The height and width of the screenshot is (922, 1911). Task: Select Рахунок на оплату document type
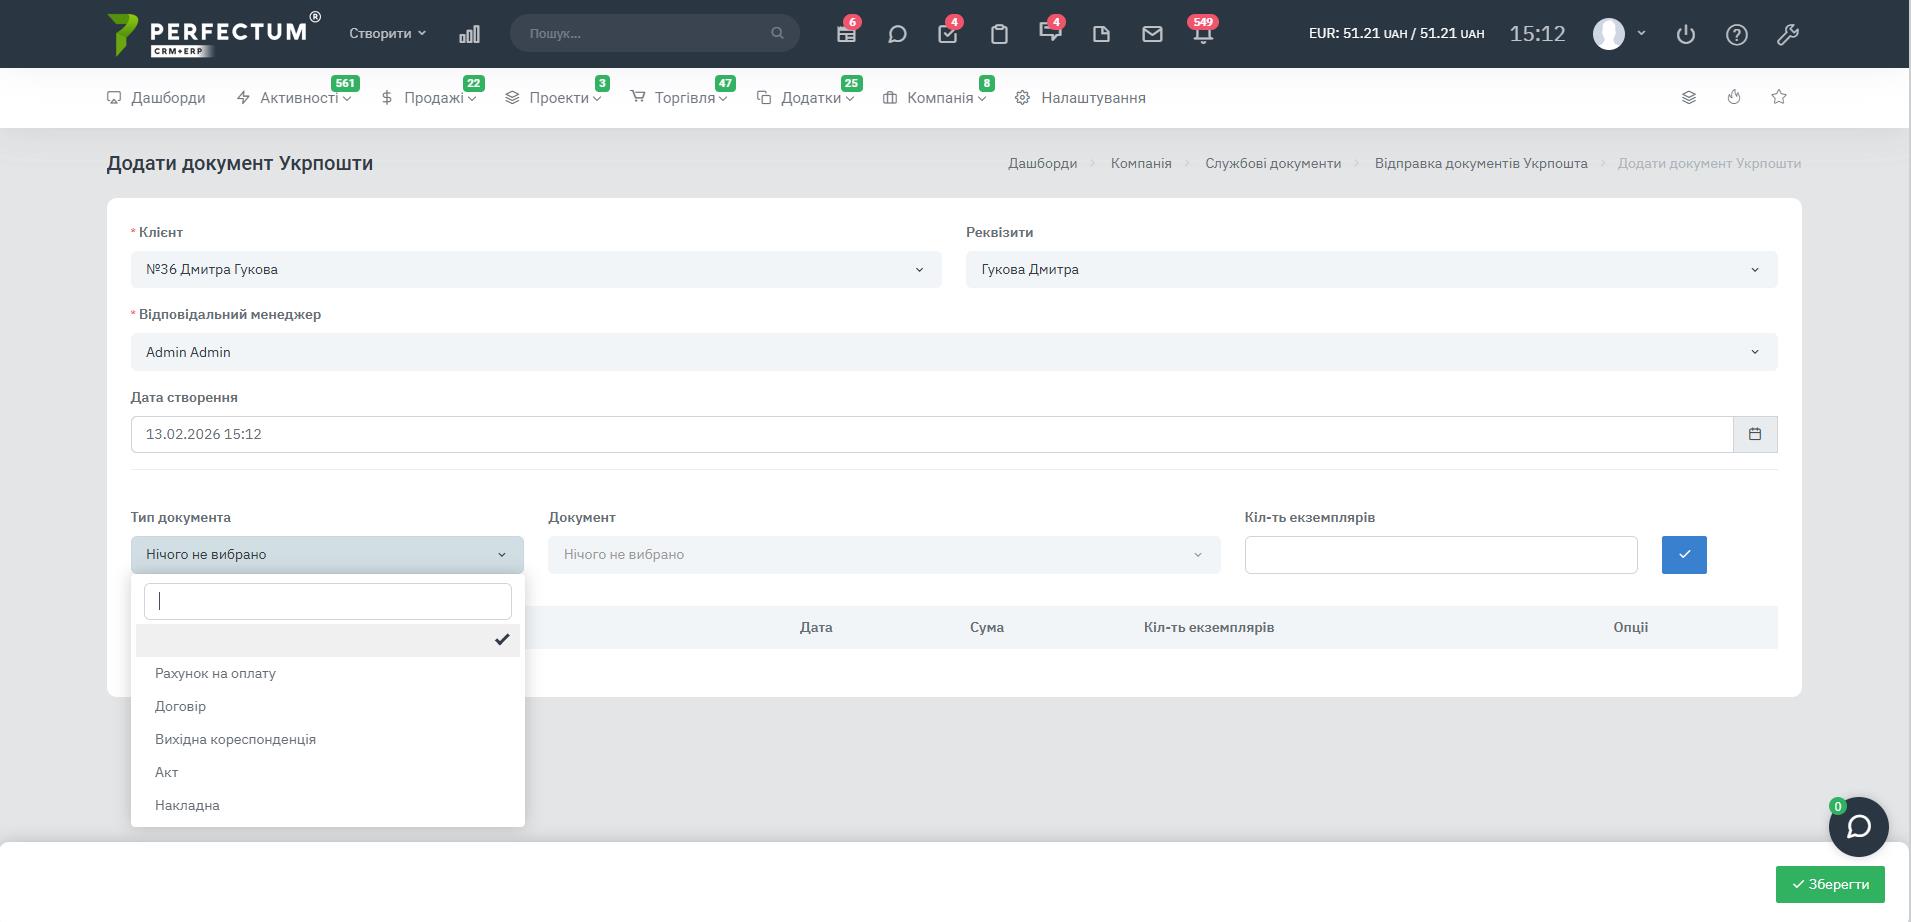(216, 673)
